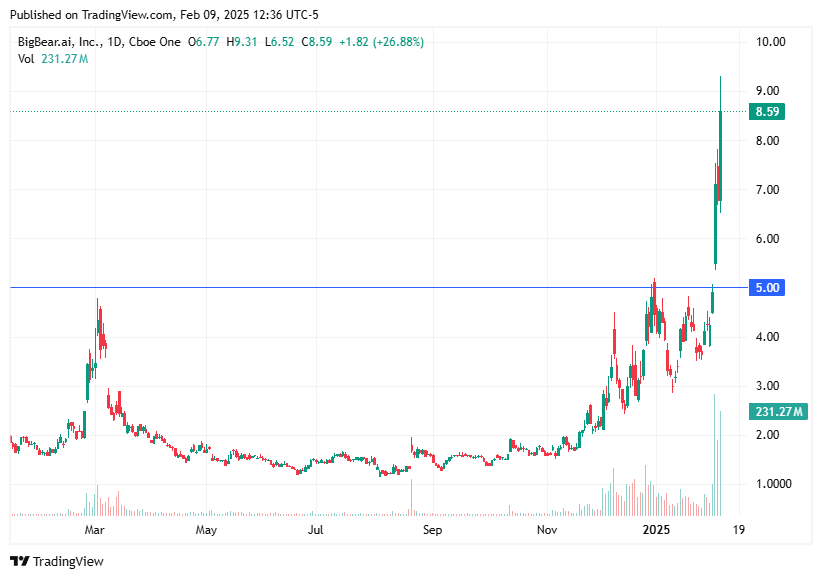The width and height of the screenshot is (822, 579).
Task: Click the TradingView logo icon
Action: (20, 562)
